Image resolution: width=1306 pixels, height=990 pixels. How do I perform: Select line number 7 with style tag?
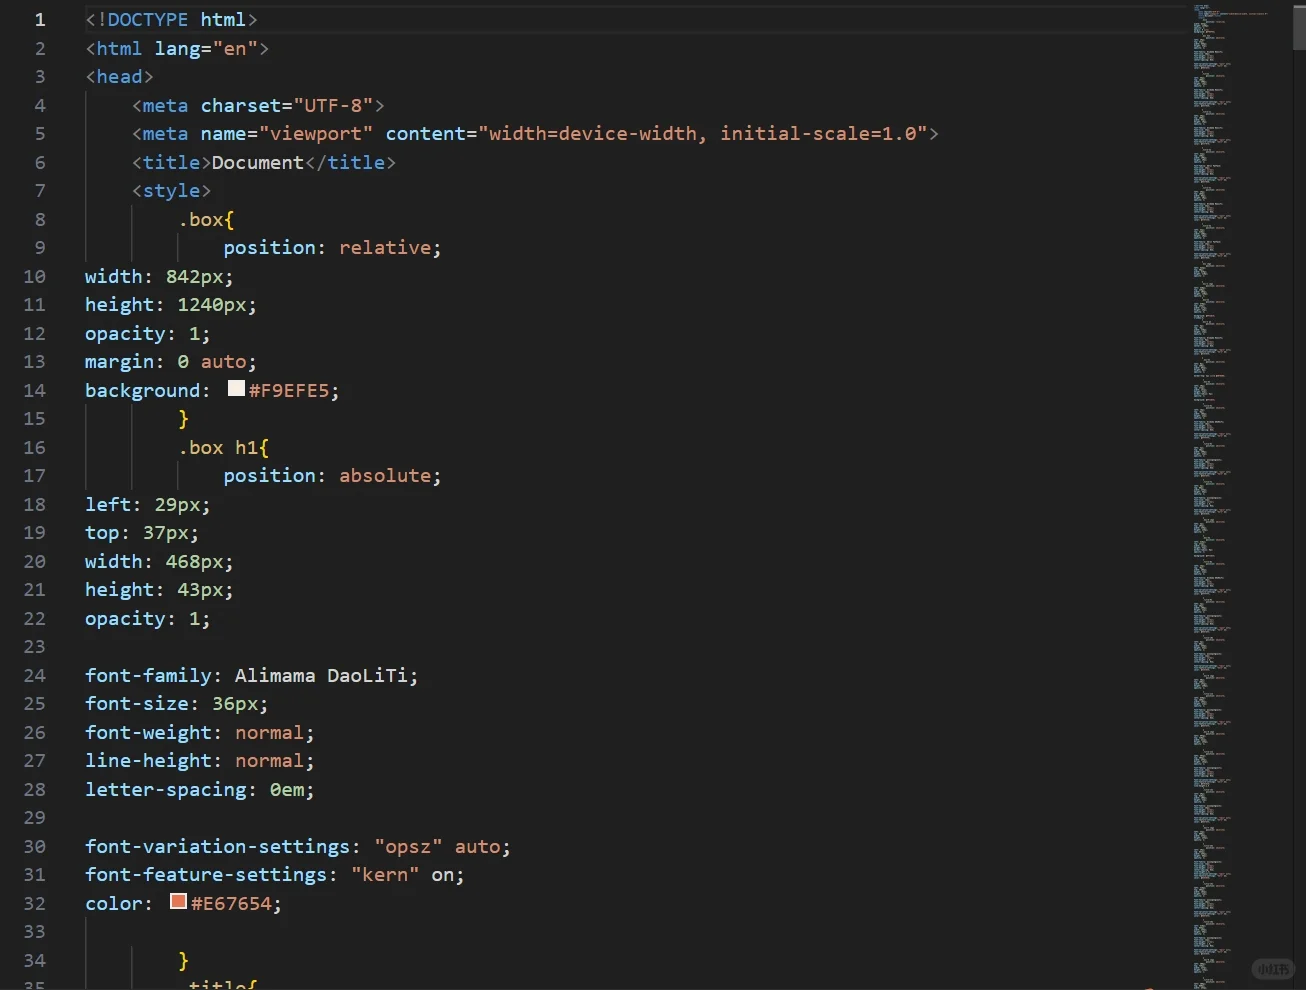tap(40, 191)
